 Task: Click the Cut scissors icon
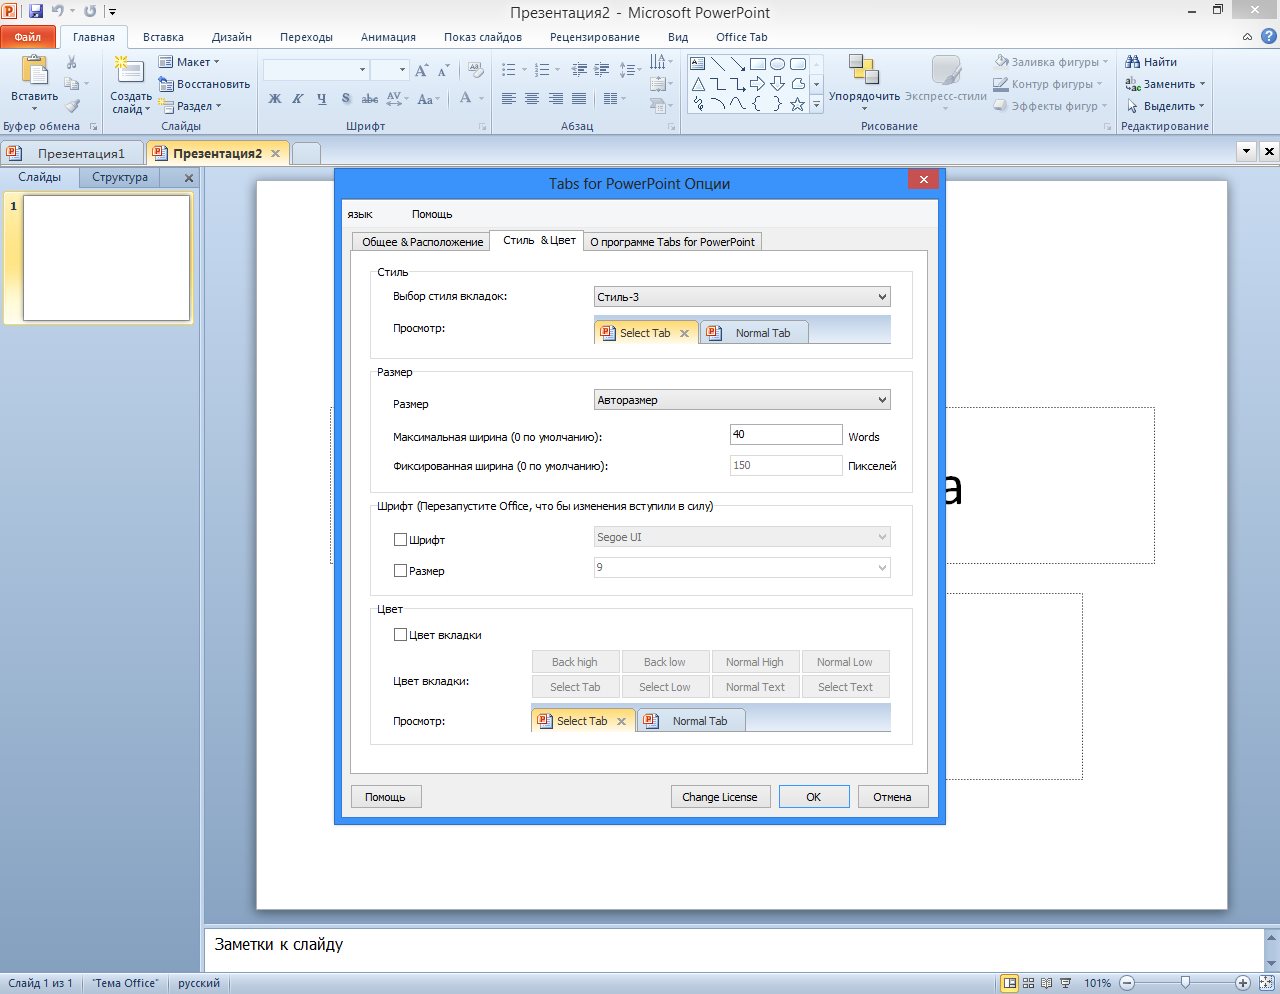click(x=72, y=62)
